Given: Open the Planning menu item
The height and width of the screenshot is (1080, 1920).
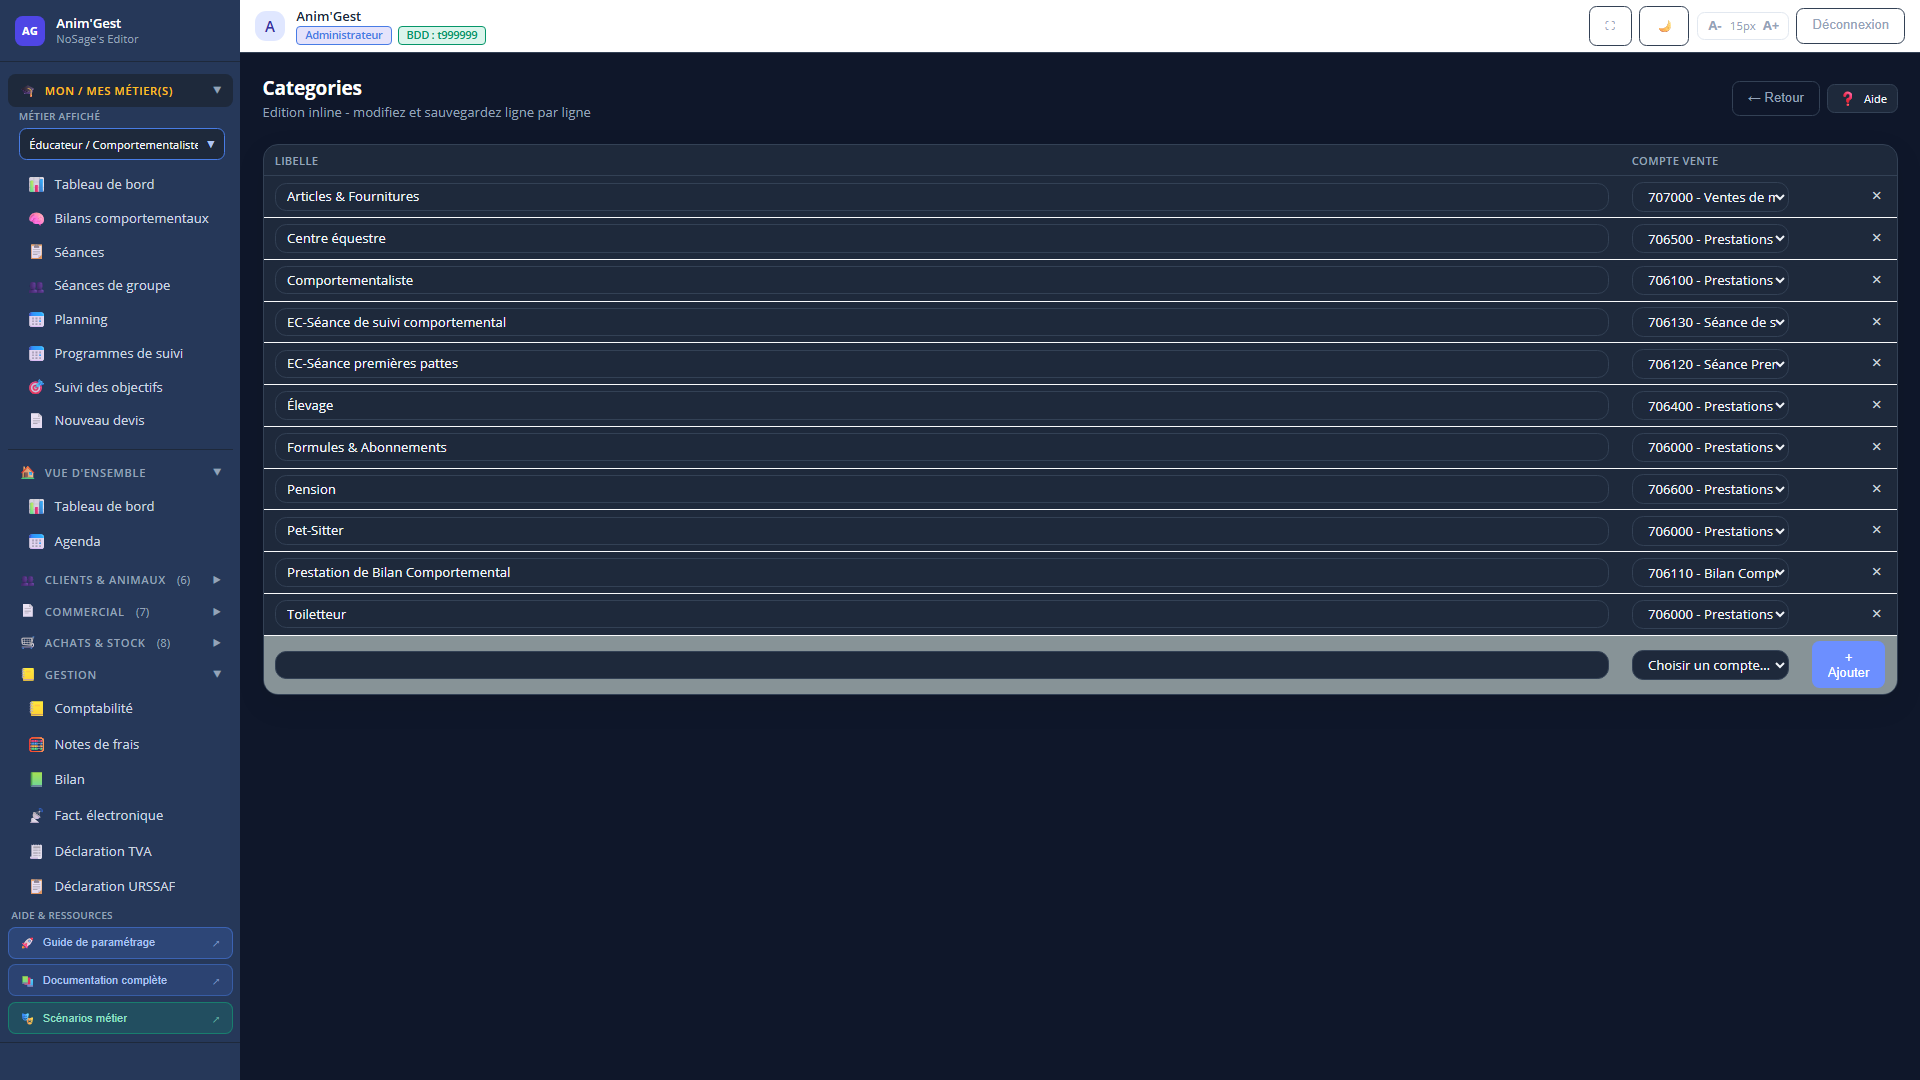Looking at the screenshot, I should [120, 319].
